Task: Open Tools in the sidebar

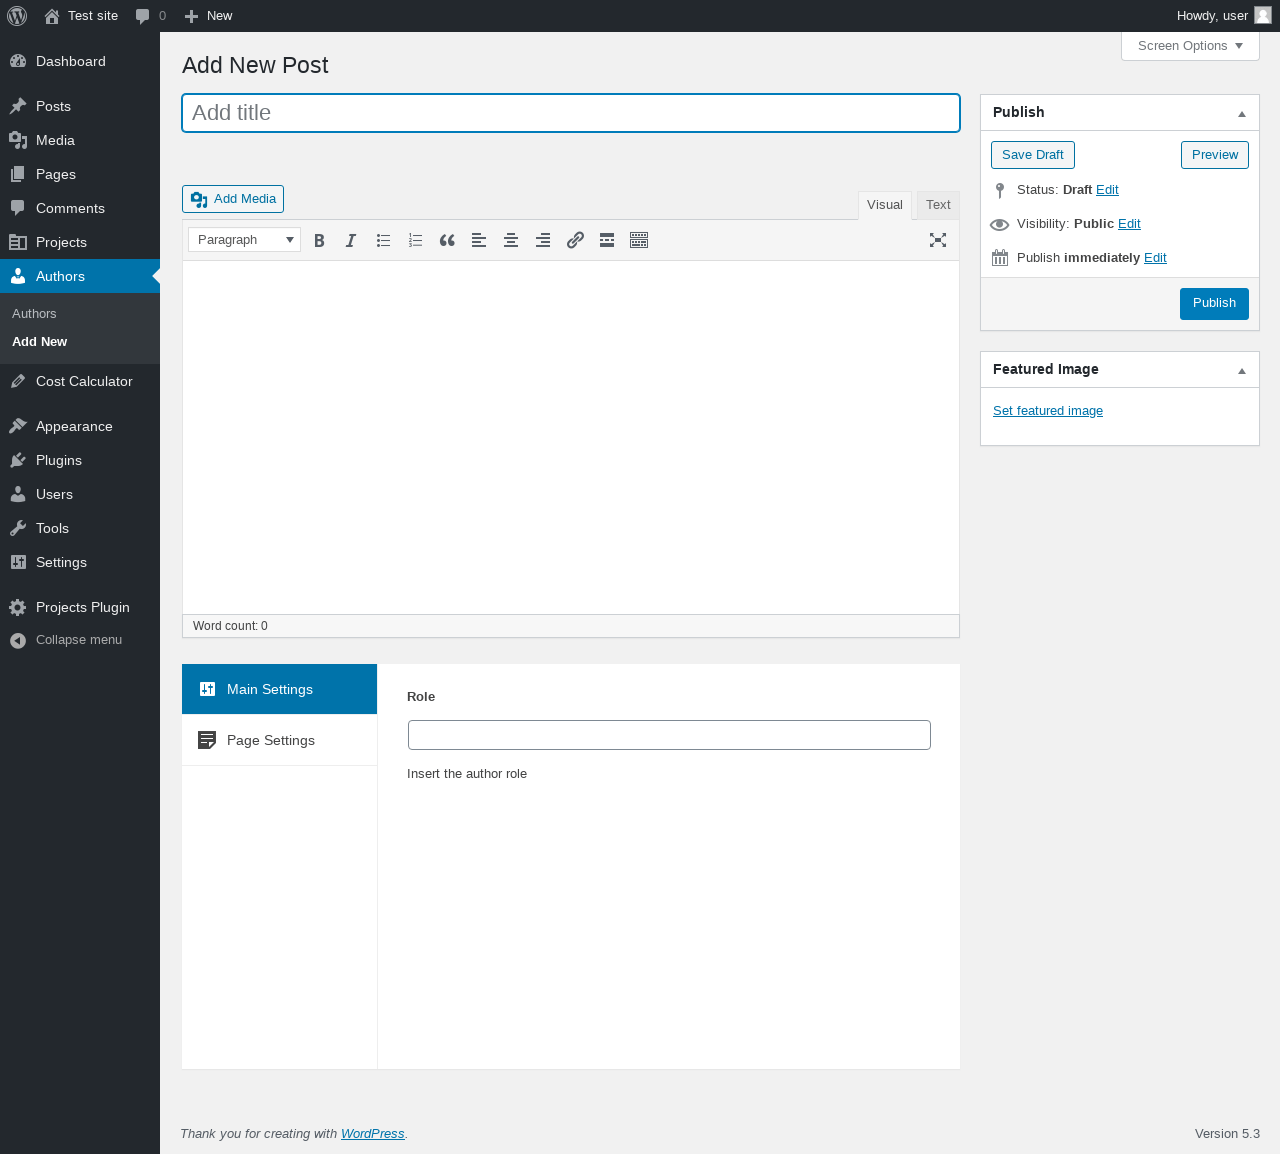Action: click(x=80, y=528)
